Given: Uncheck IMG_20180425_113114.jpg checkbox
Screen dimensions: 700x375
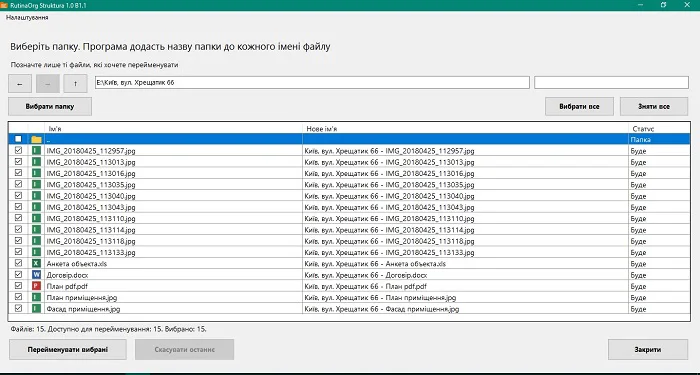Looking at the screenshot, I should pos(18,229).
